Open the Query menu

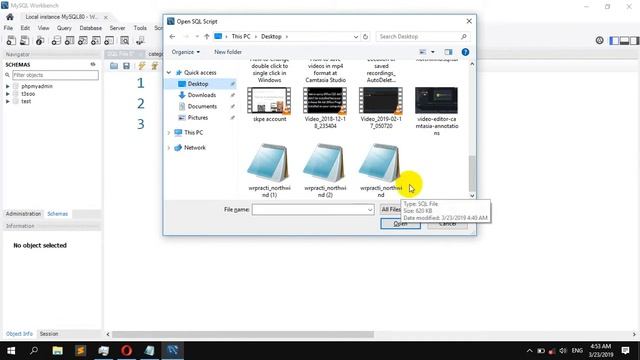(x=64, y=28)
